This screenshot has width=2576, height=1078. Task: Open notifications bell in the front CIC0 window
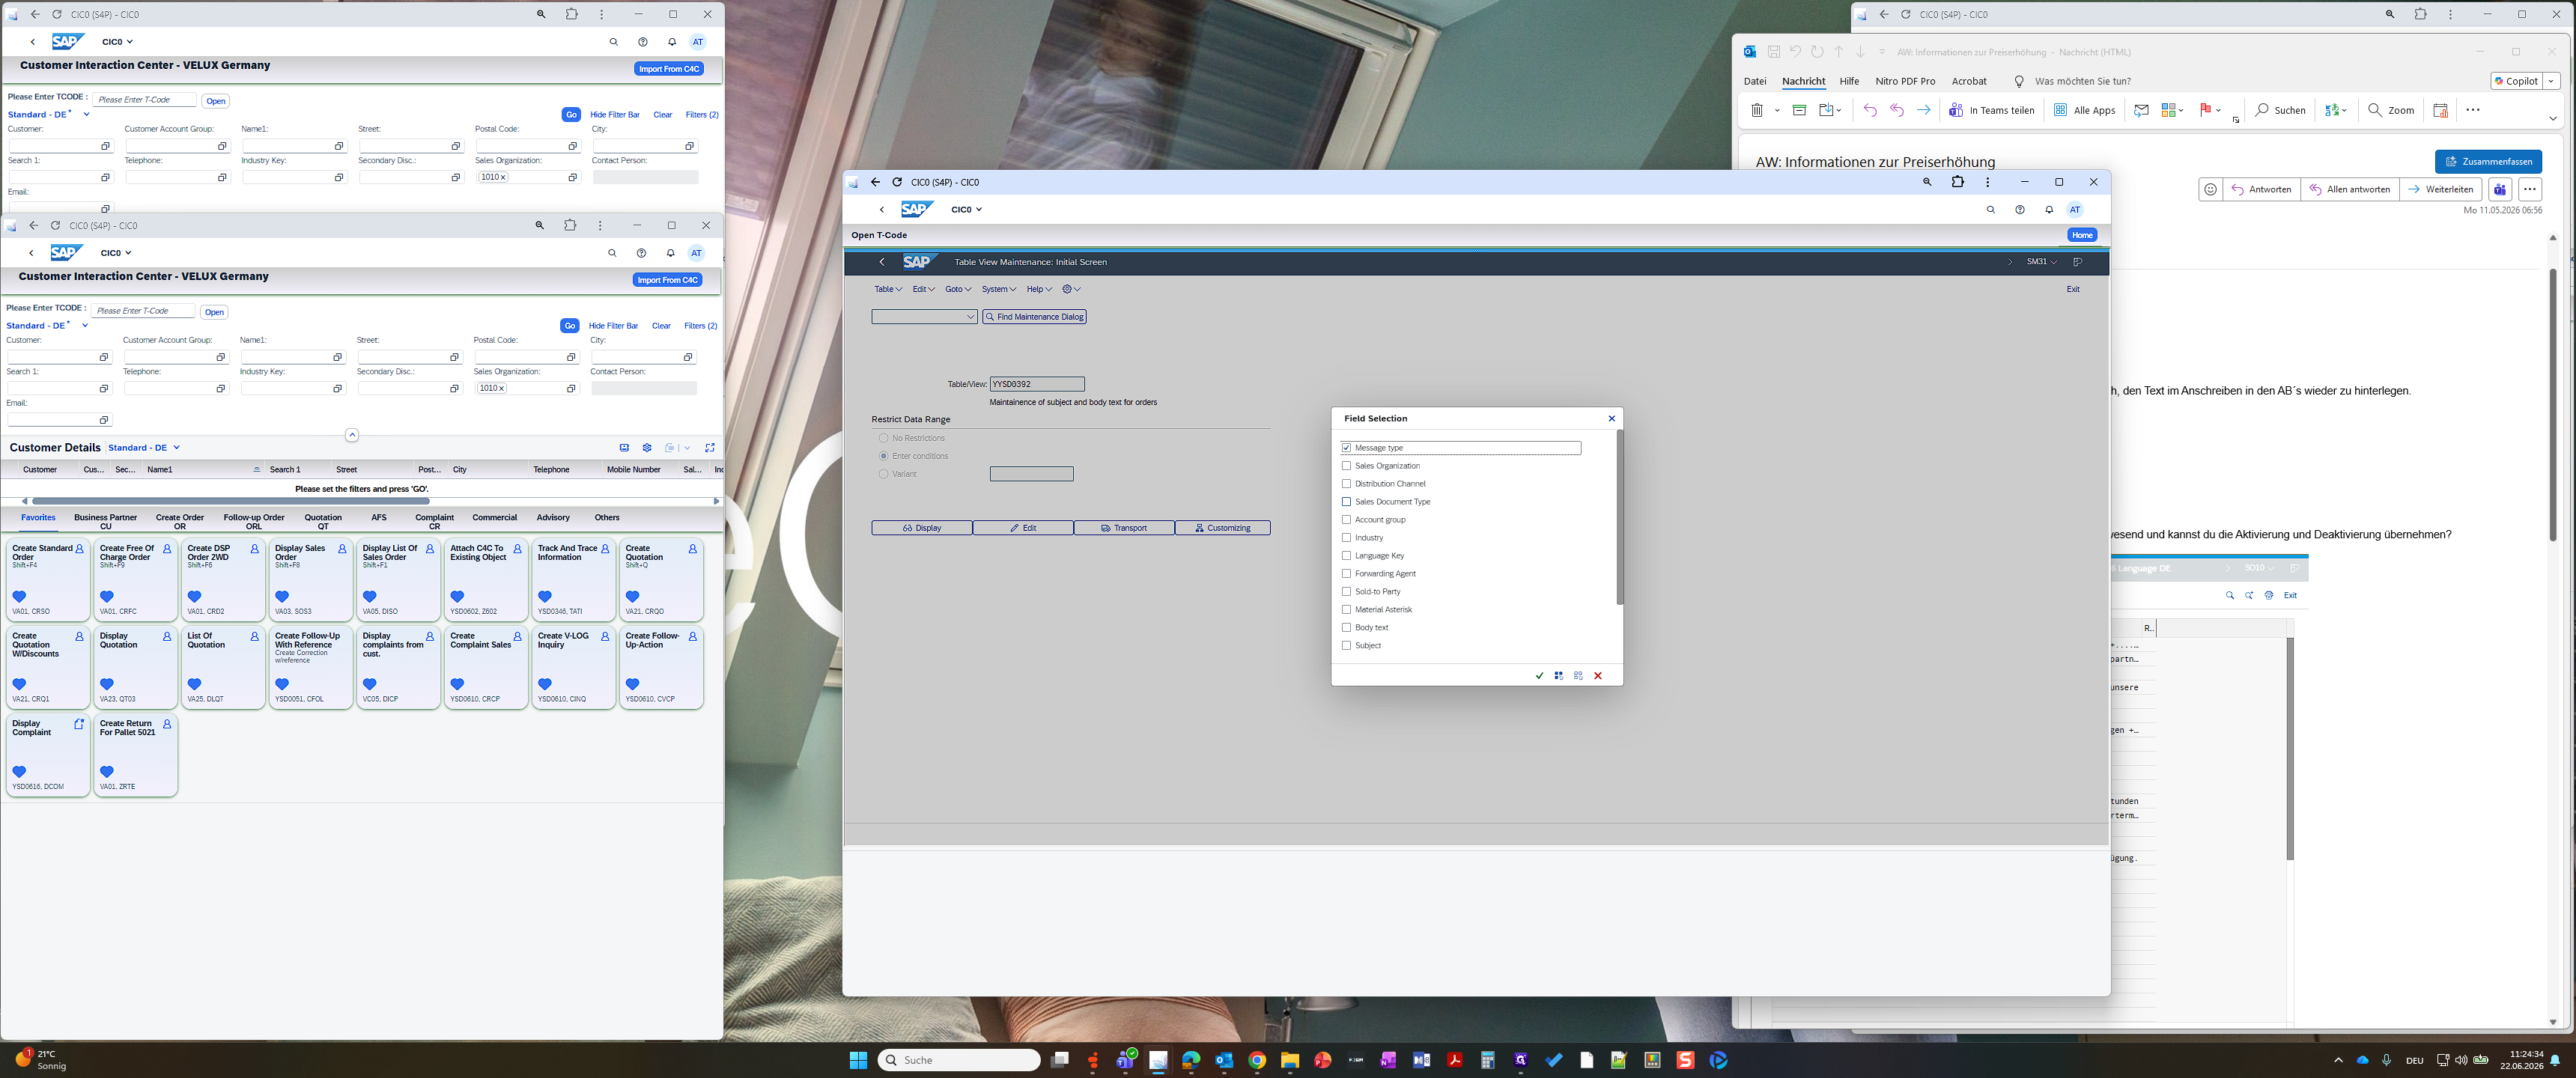pos(2048,210)
